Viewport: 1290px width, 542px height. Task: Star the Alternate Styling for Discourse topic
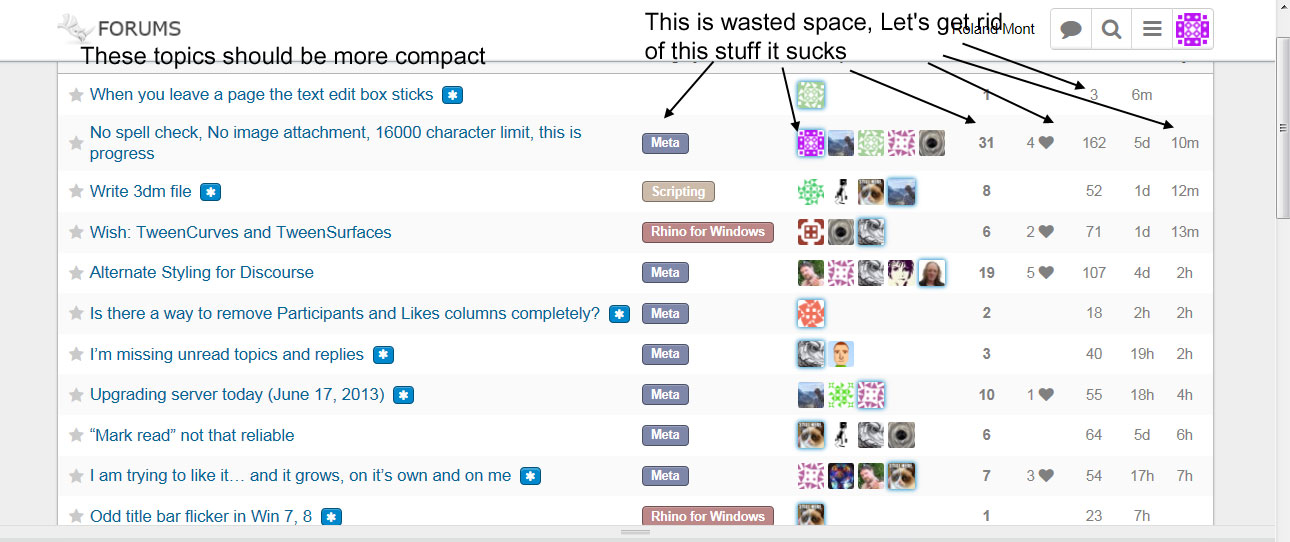click(76, 273)
